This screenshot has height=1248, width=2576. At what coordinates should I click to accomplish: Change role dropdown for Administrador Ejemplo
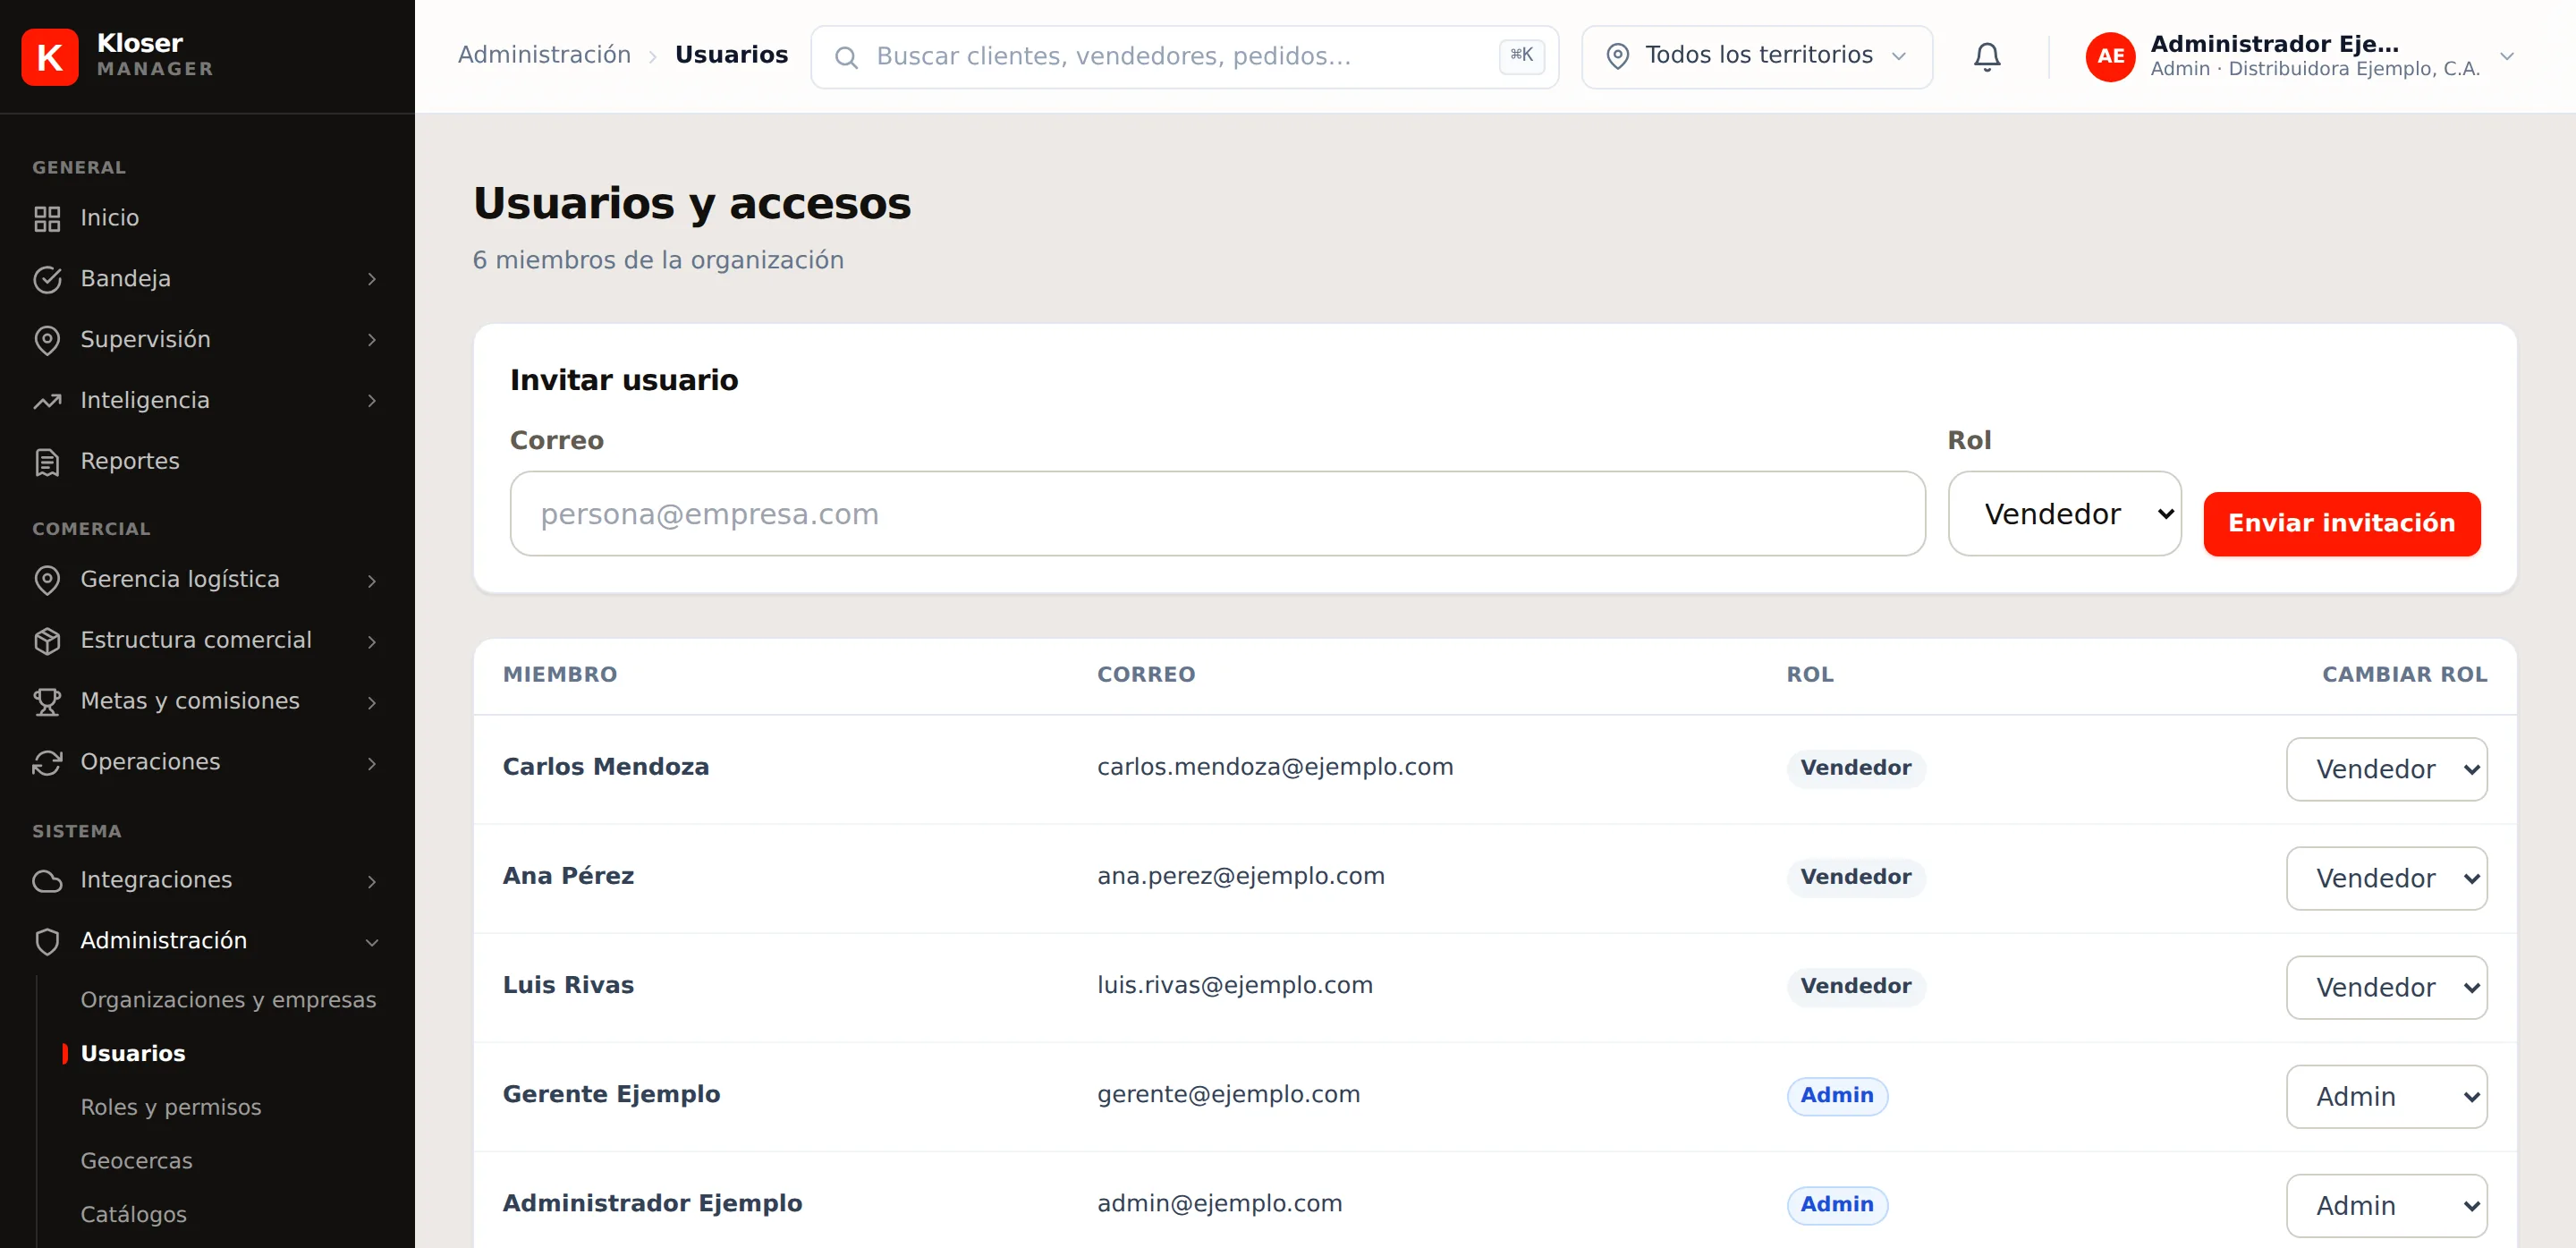2386,1205
